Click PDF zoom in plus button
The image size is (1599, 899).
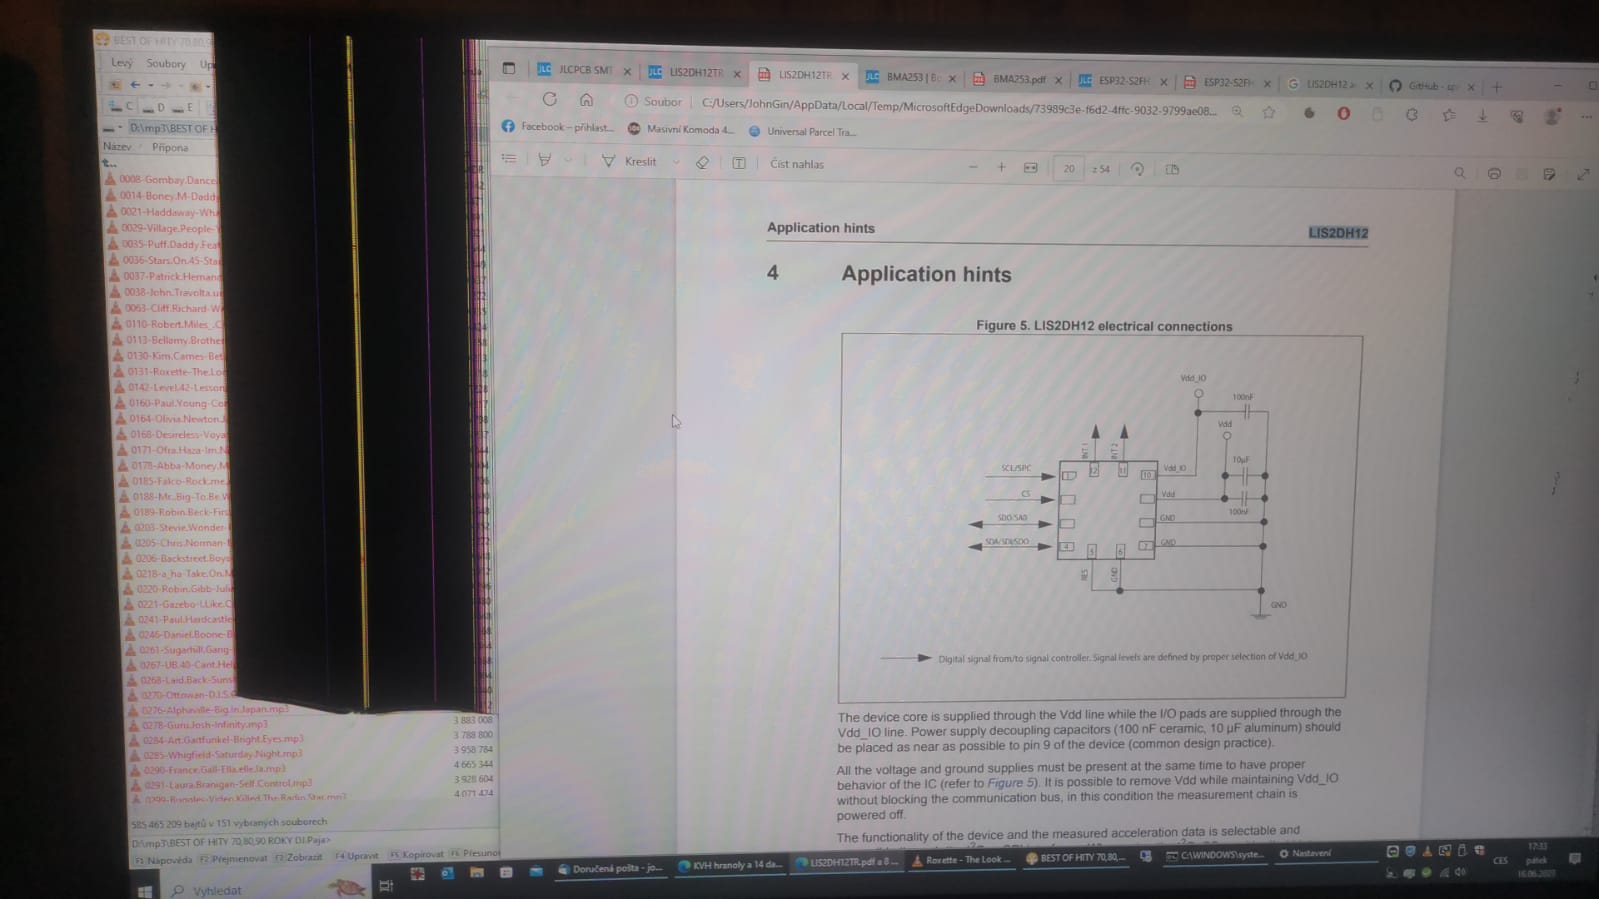[1001, 167]
